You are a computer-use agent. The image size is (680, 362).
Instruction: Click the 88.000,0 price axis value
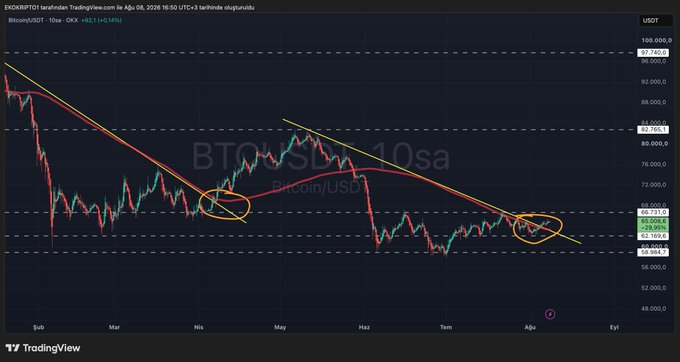click(x=653, y=102)
